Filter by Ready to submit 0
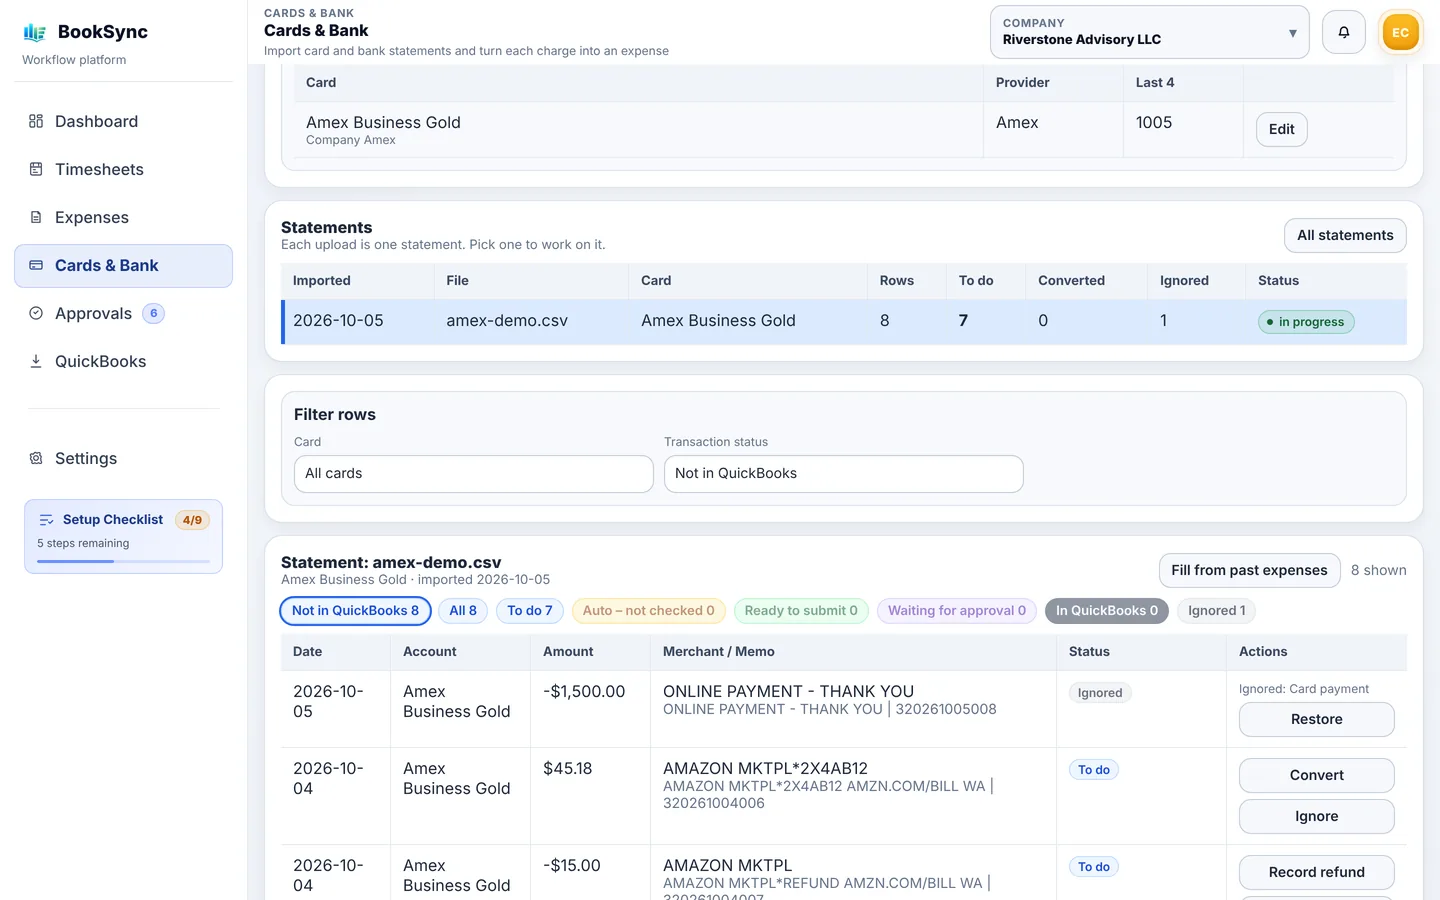The height and width of the screenshot is (900, 1440). [801, 611]
